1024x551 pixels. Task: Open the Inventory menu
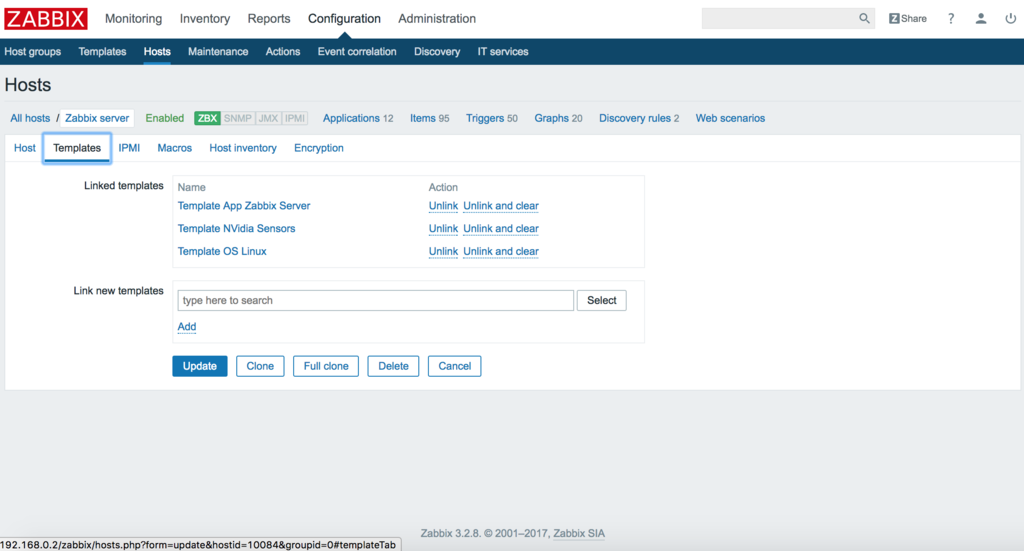pos(205,18)
